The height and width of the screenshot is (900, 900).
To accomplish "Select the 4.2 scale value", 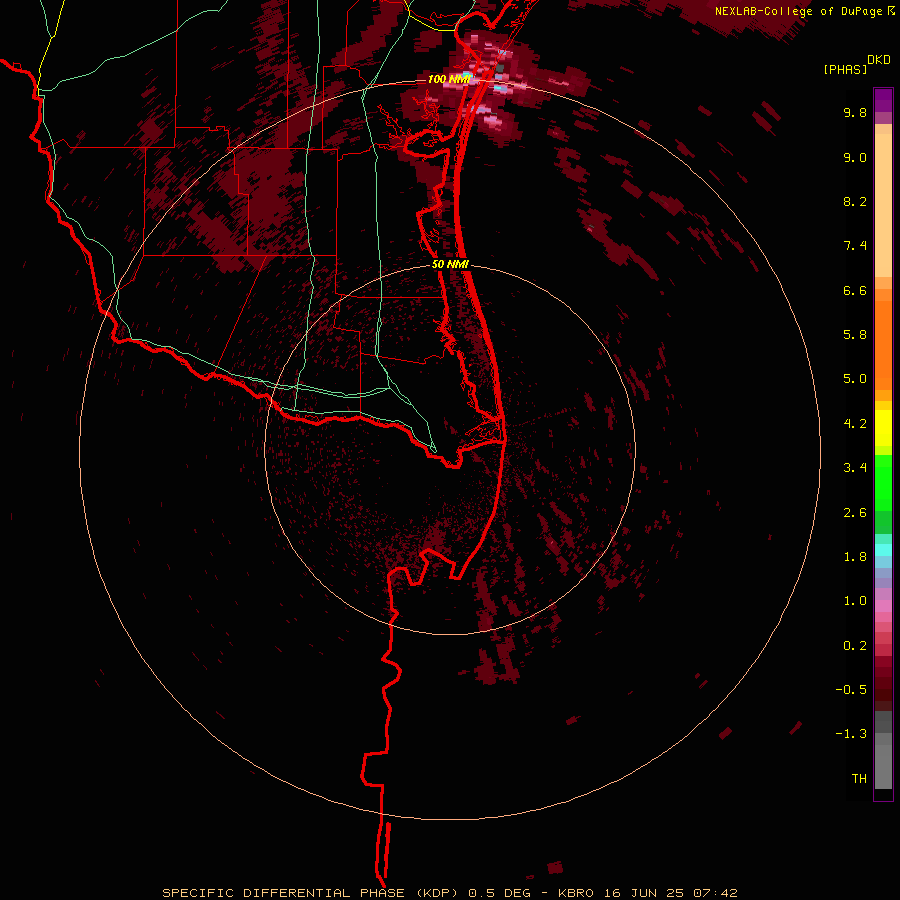I will point(855,424).
